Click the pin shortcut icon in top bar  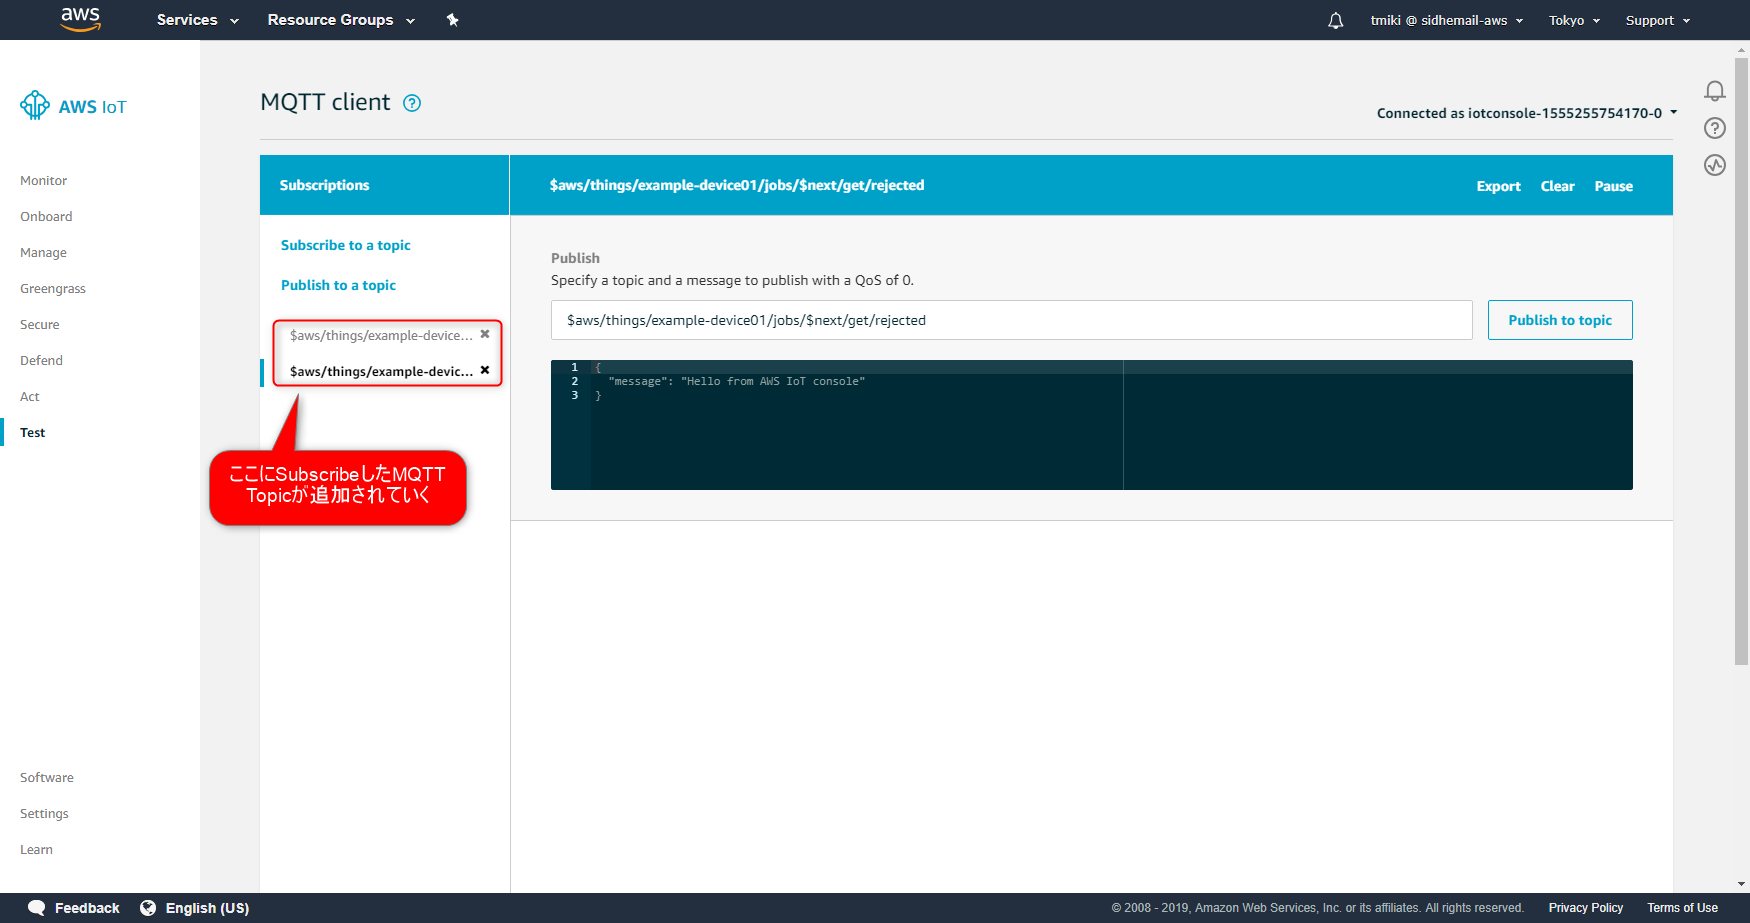coord(452,20)
